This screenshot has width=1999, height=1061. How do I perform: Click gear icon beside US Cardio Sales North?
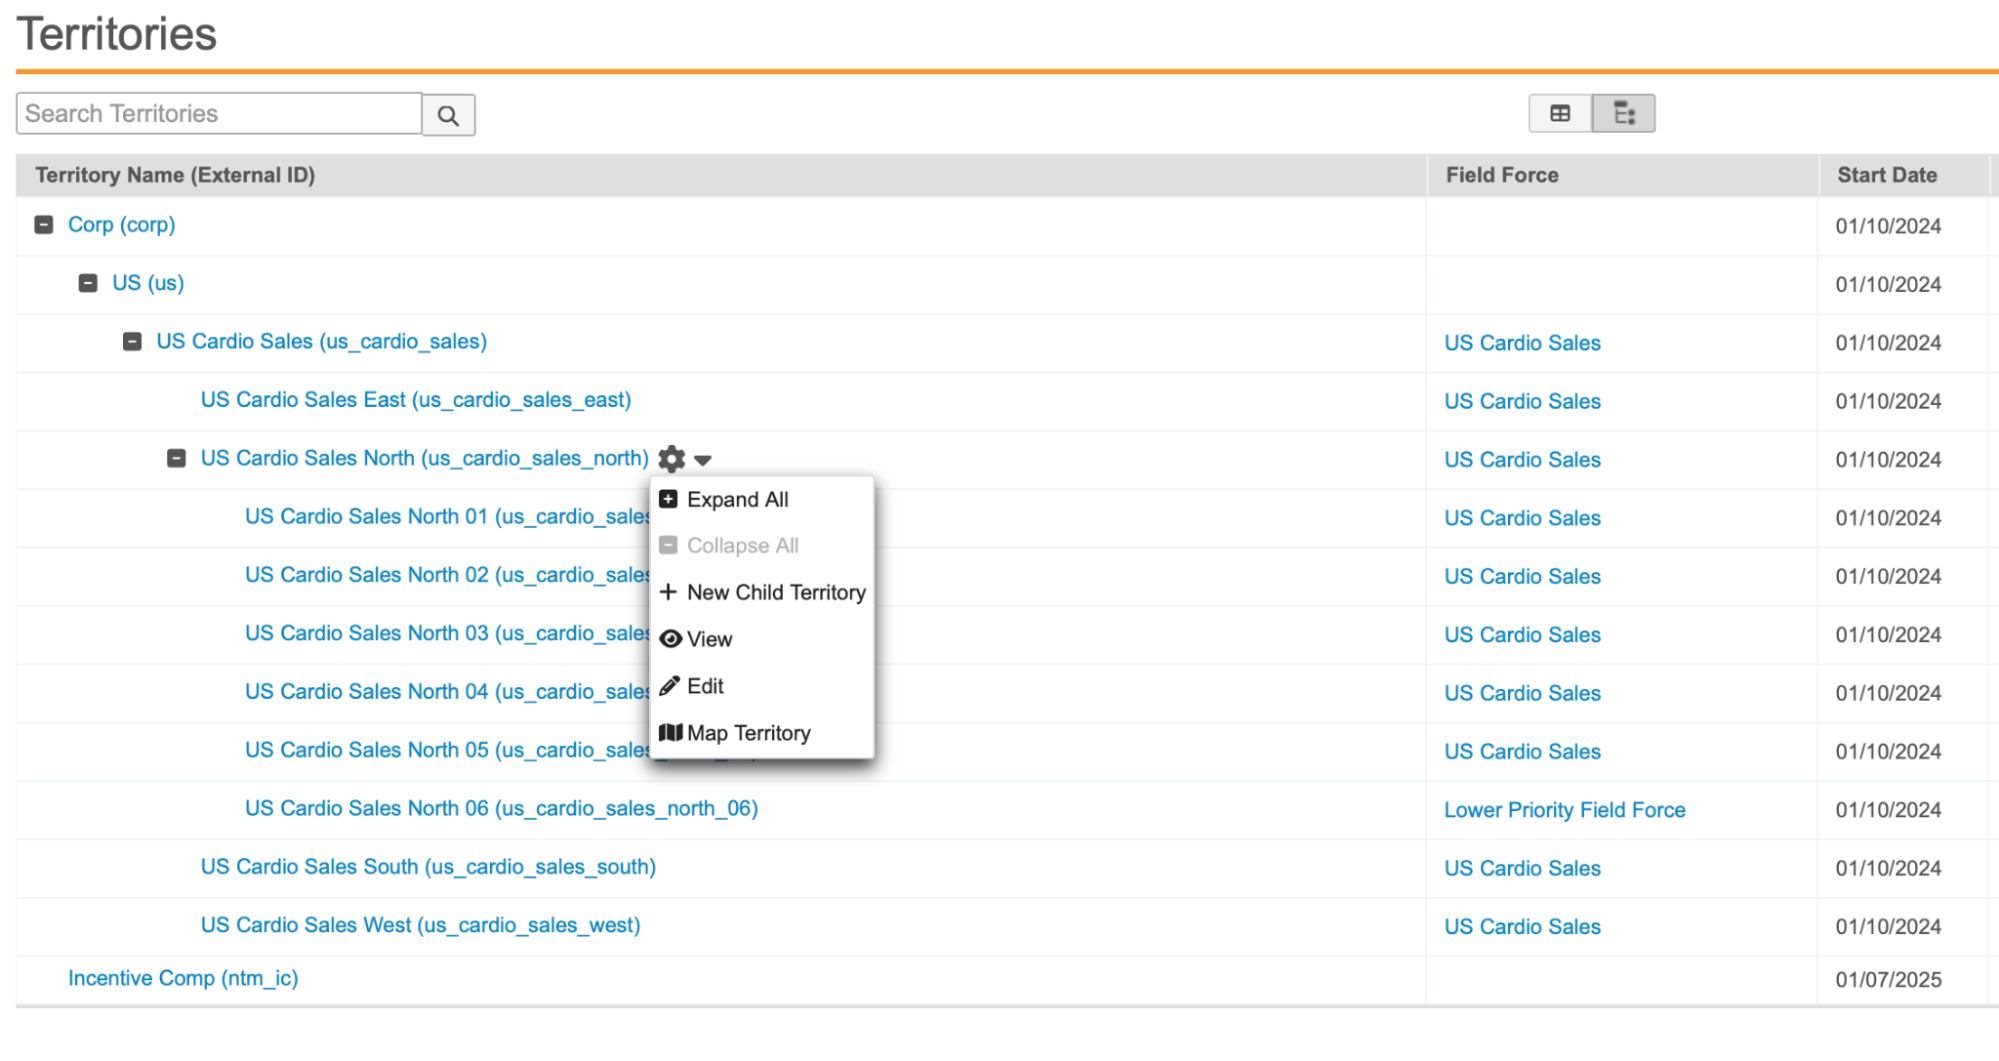coord(672,459)
